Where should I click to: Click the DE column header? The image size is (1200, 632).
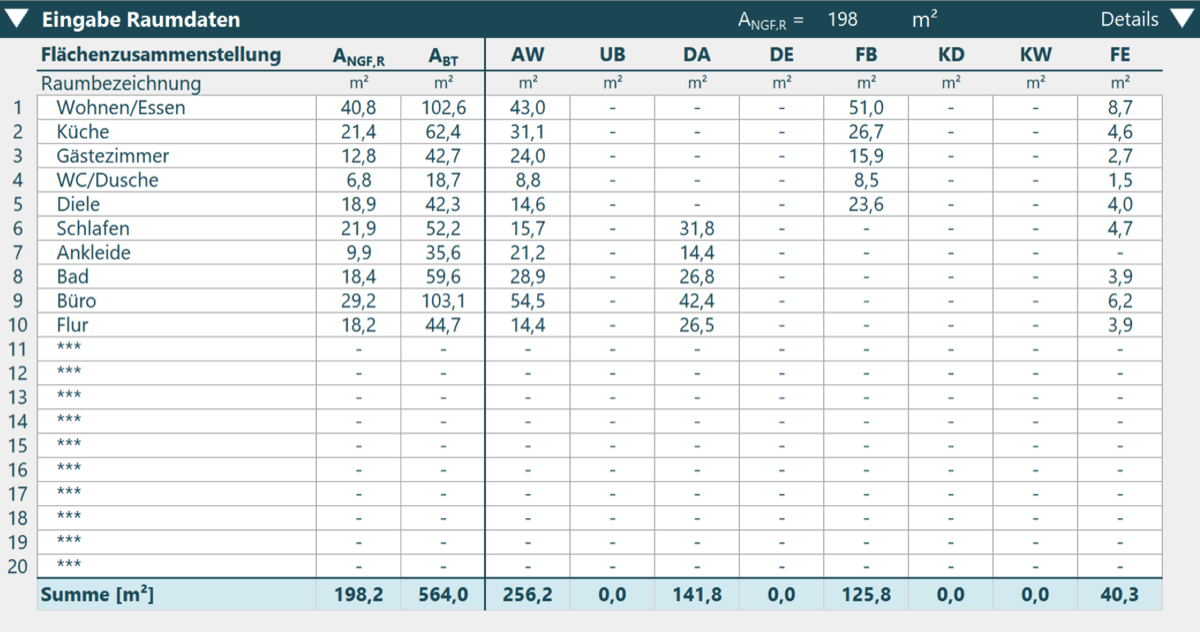782,55
